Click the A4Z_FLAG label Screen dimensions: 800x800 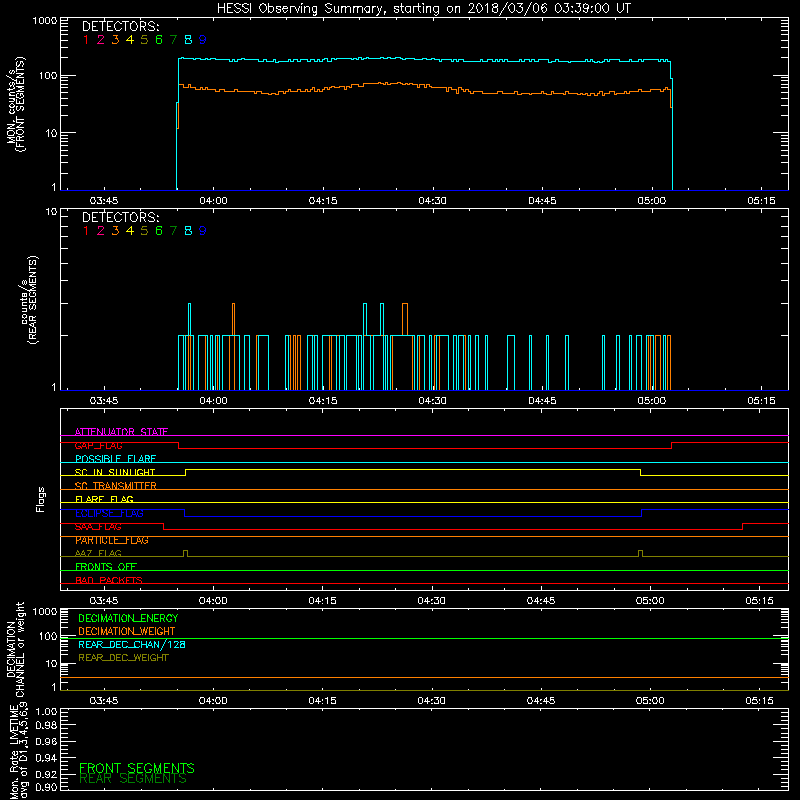[98, 553]
